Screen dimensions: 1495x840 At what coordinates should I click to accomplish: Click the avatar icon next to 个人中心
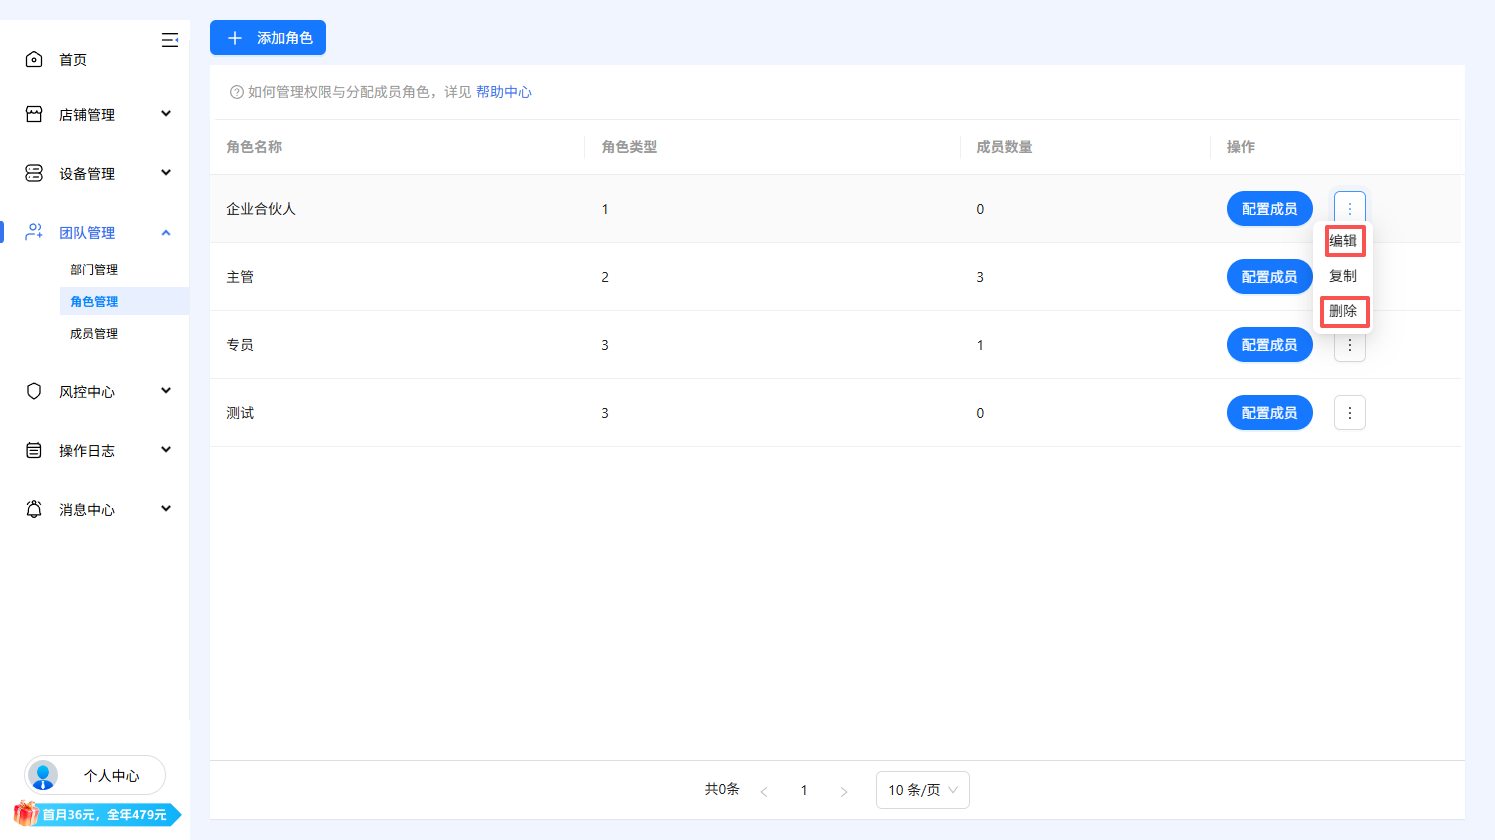[x=42, y=775]
